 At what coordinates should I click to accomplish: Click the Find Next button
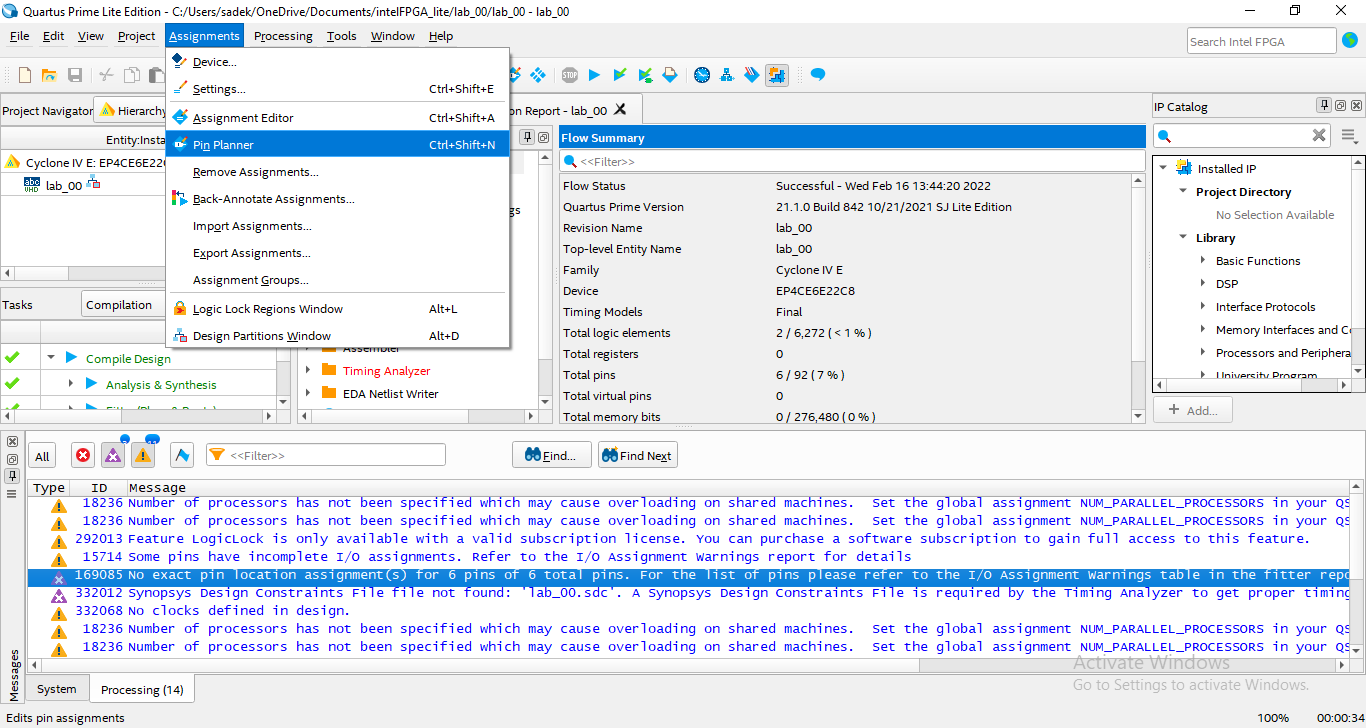(637, 456)
